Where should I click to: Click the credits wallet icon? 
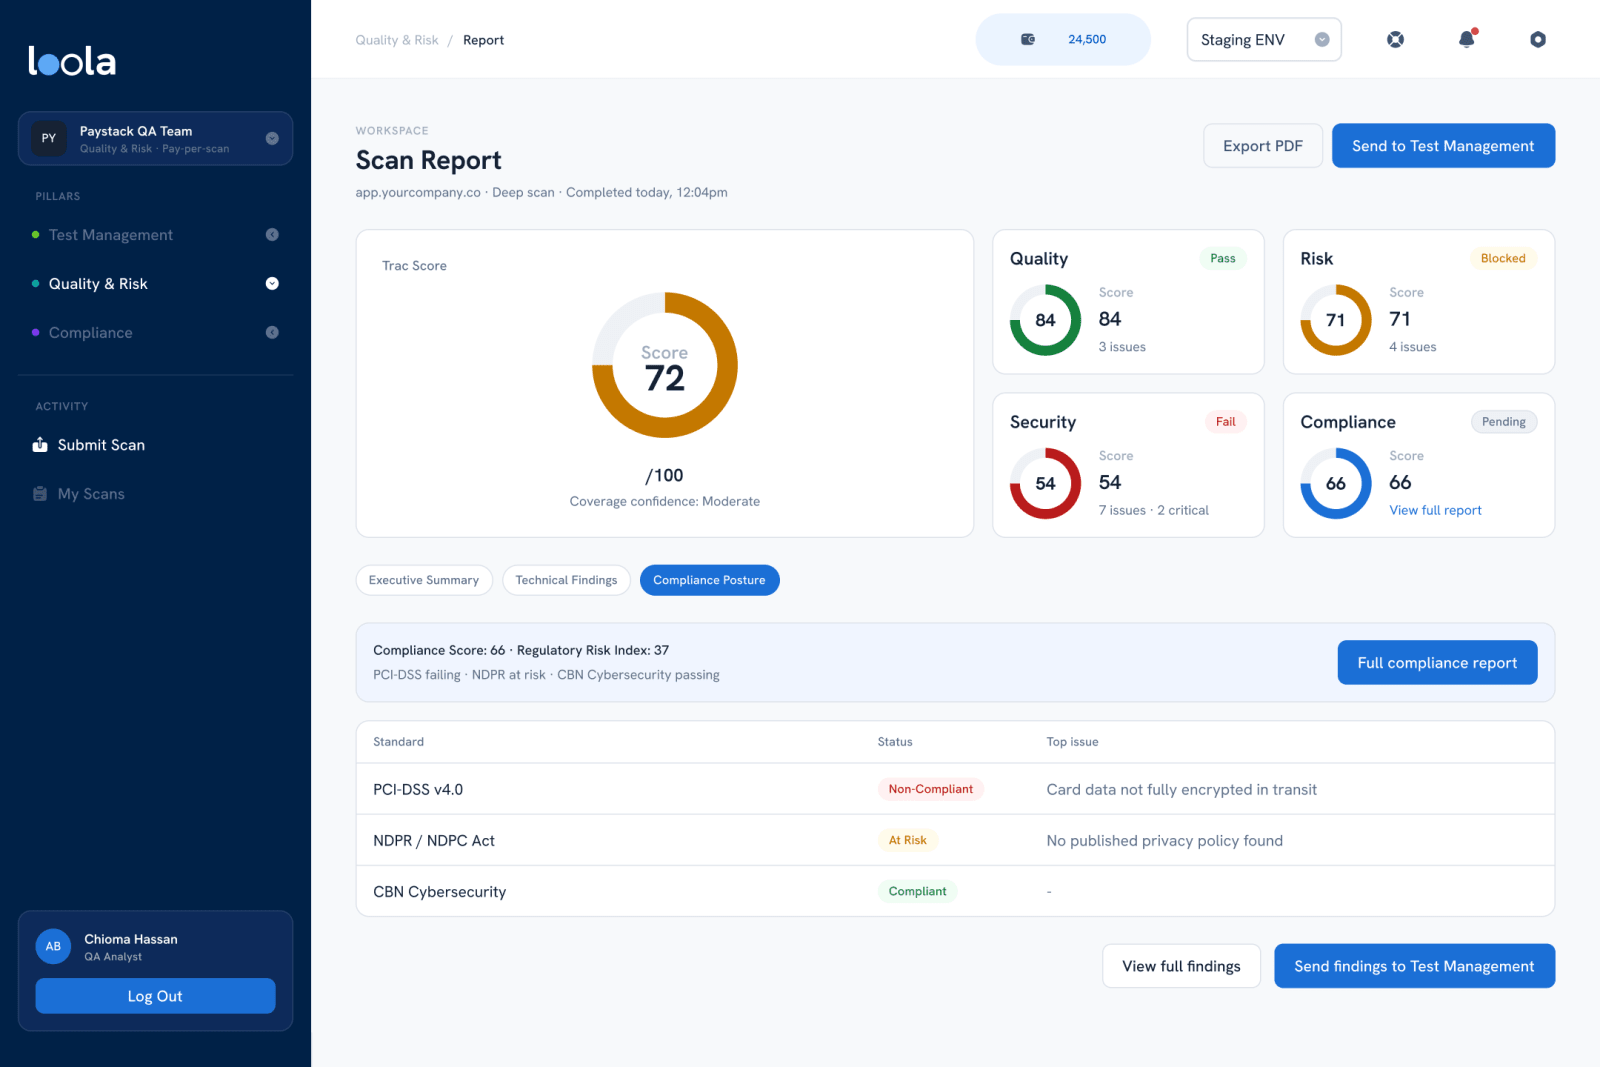point(1028,40)
